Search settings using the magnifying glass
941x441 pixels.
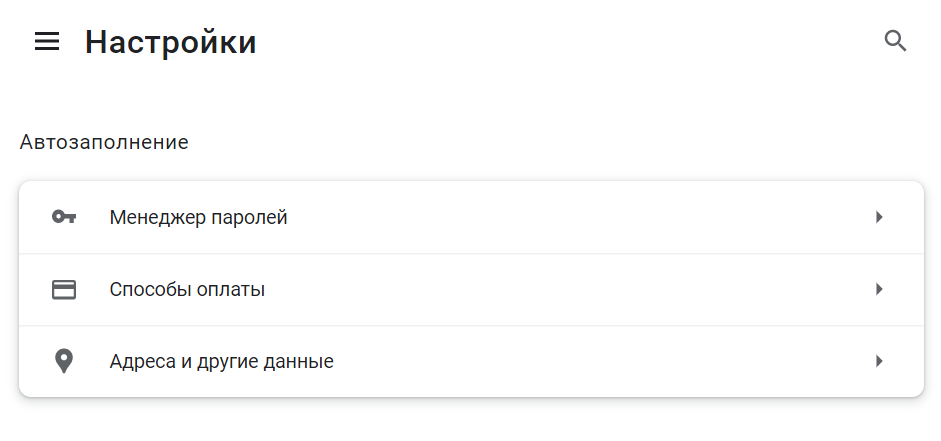click(x=895, y=41)
